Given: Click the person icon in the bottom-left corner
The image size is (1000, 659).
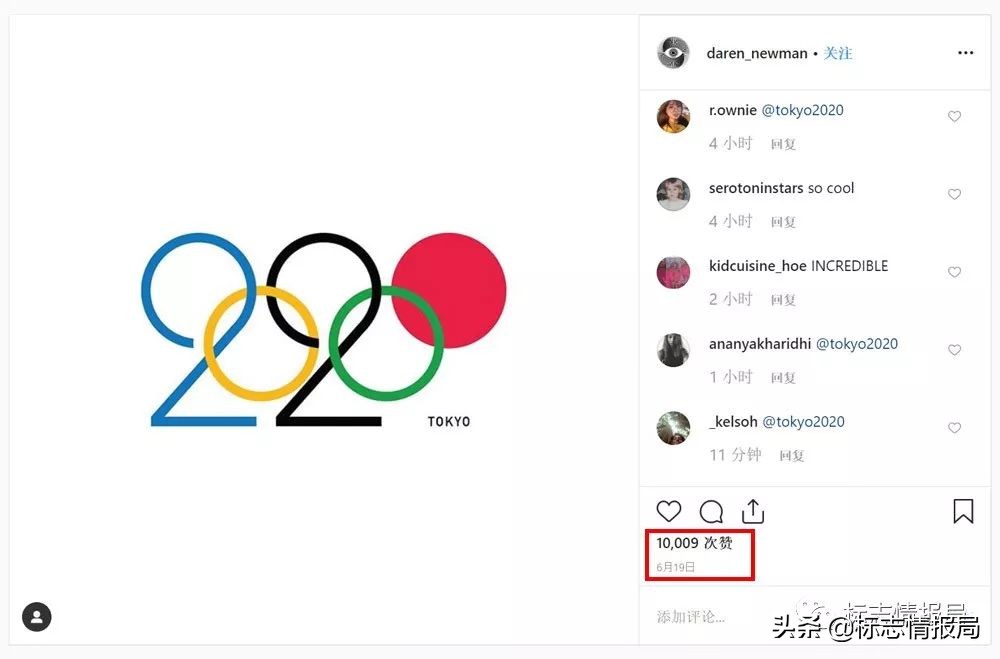Looking at the screenshot, I should coord(37,617).
